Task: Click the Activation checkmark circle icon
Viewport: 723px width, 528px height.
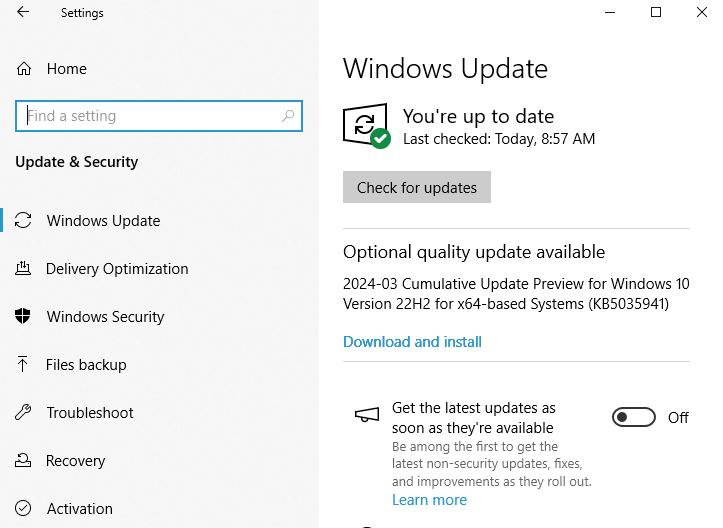Action: coord(23,508)
